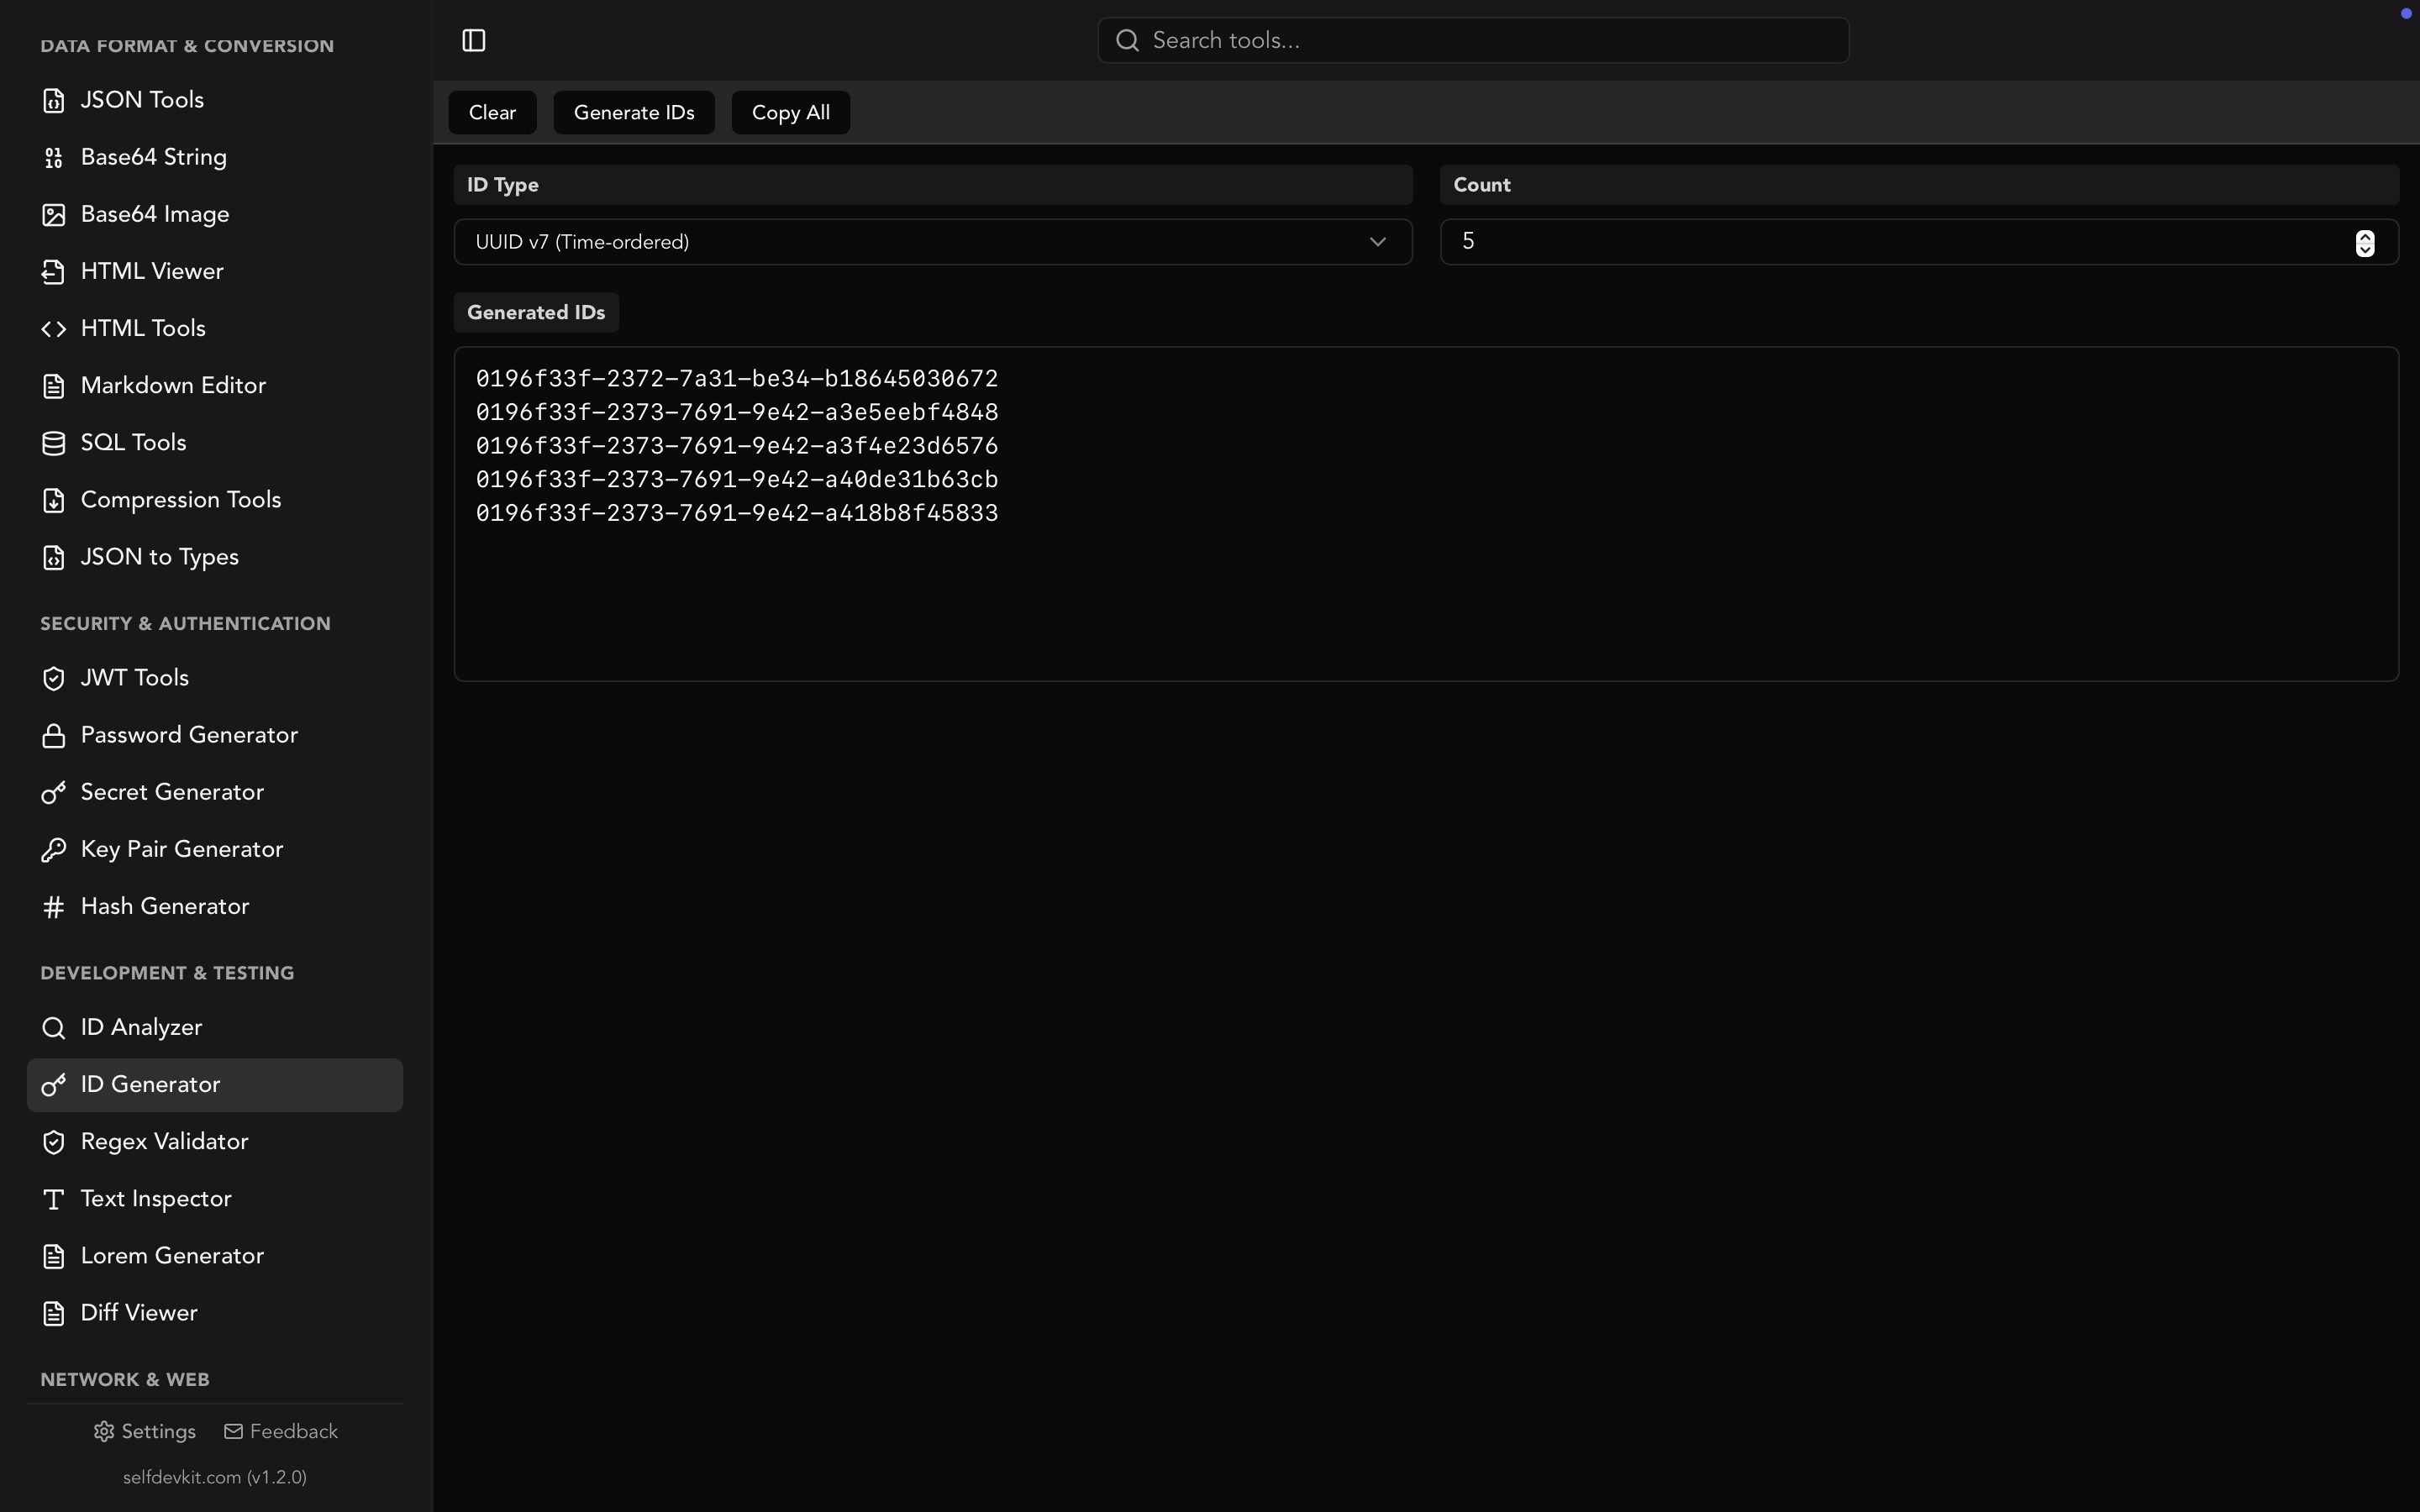This screenshot has width=2420, height=1512.
Task: Copy all generated IDs
Action: click(x=789, y=112)
